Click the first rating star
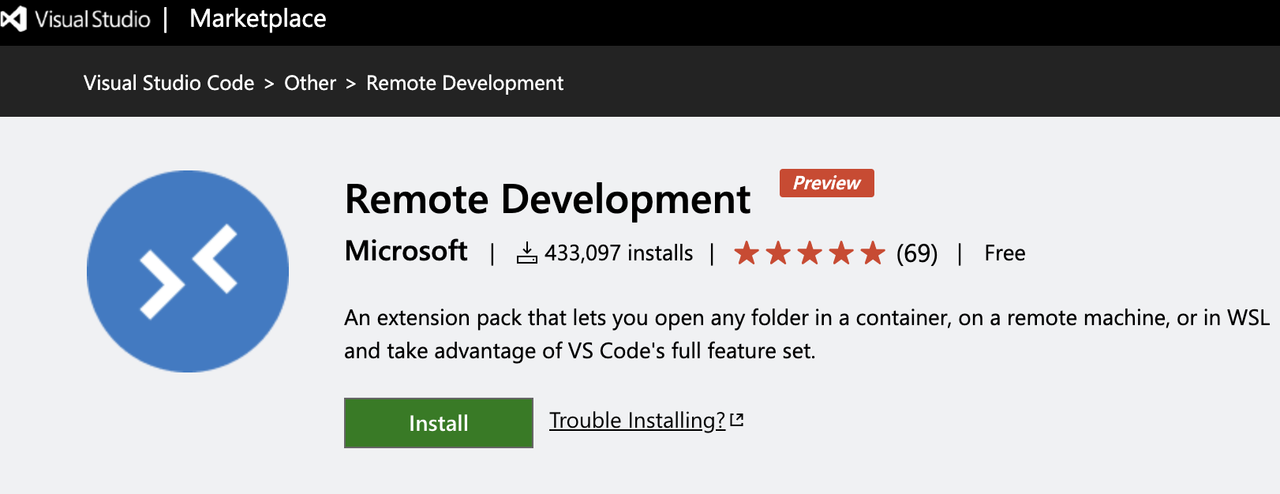1280x494 pixels. [746, 254]
